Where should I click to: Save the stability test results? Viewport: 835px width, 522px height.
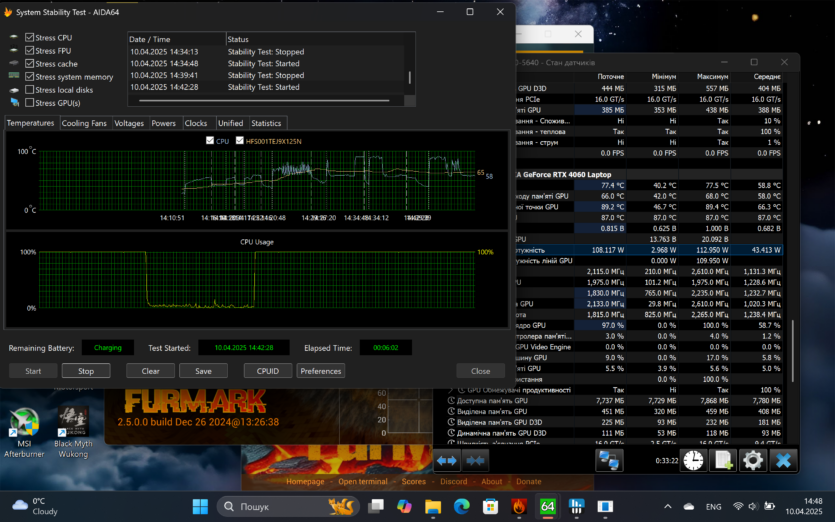pos(203,371)
